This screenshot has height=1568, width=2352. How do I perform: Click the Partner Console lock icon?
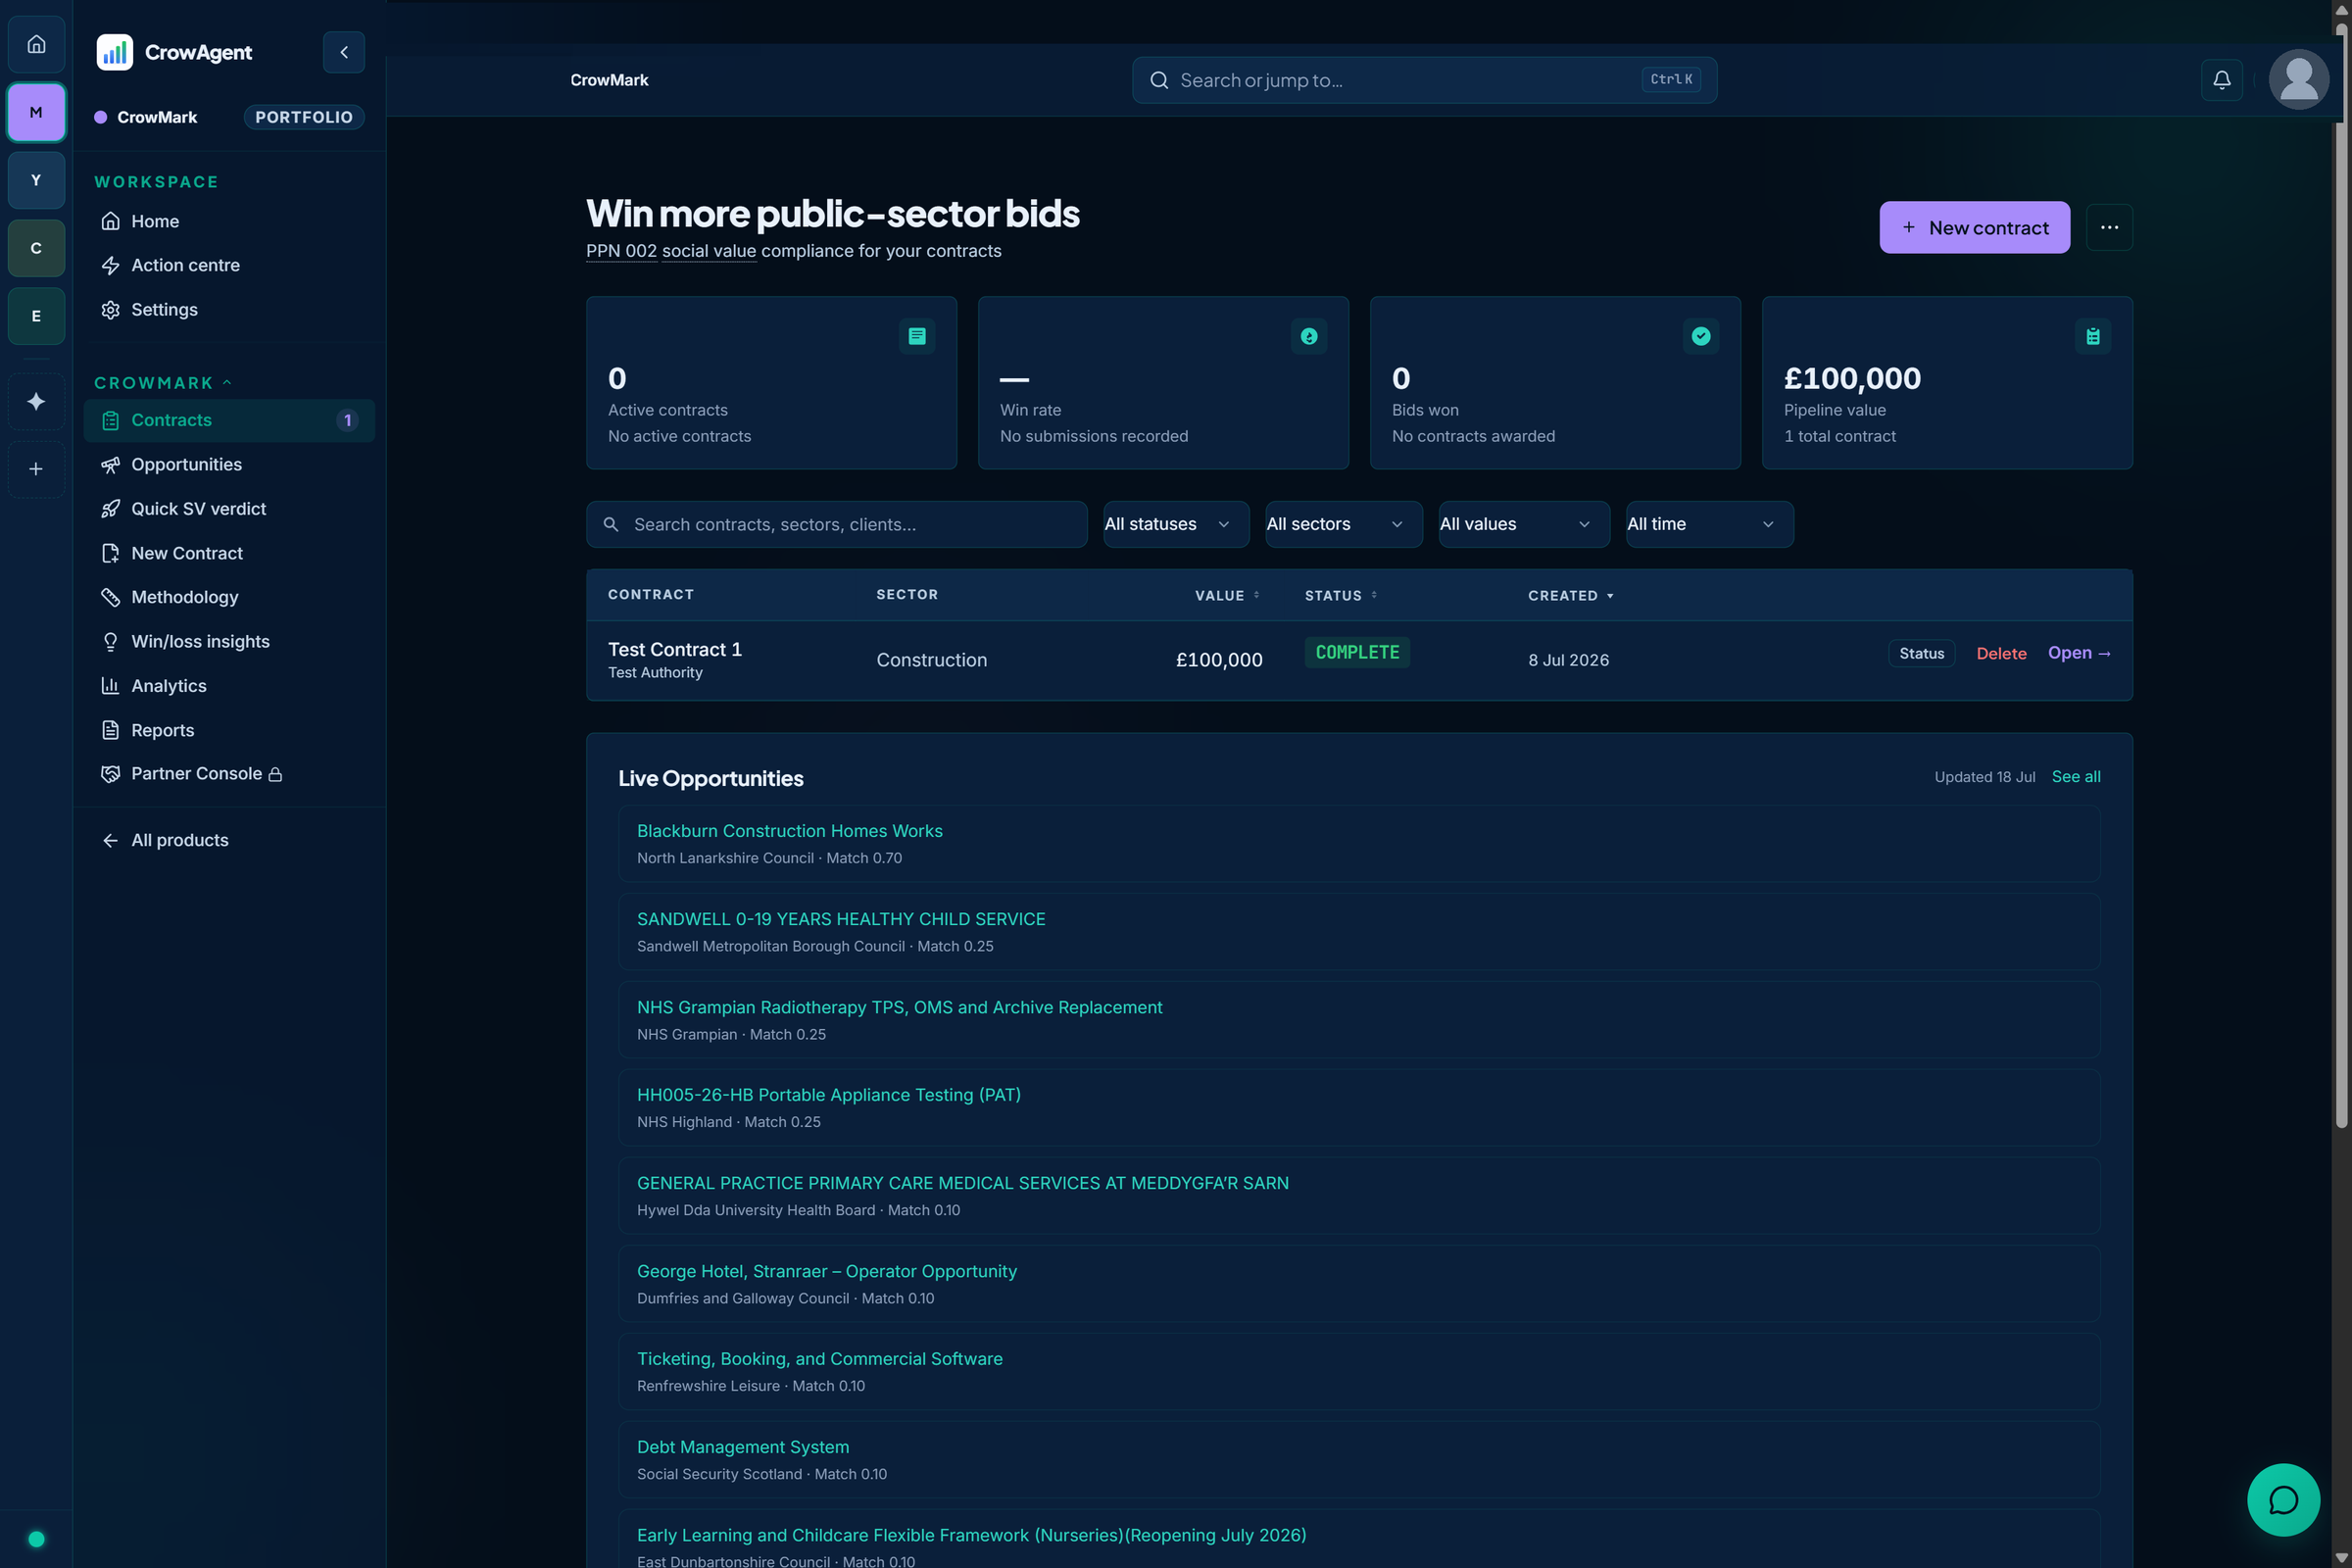tap(275, 775)
